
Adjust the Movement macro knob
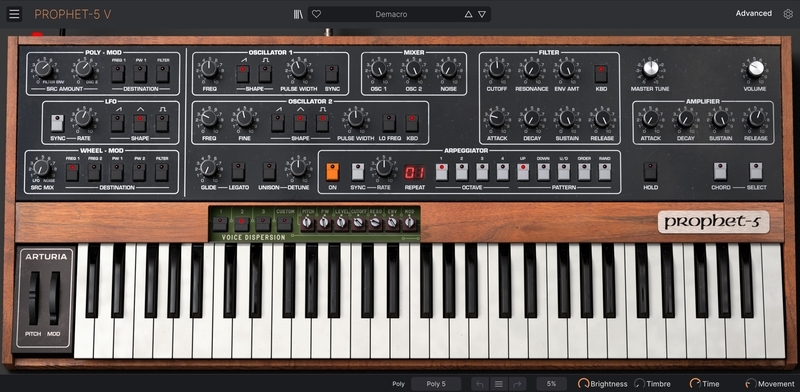pos(751,383)
